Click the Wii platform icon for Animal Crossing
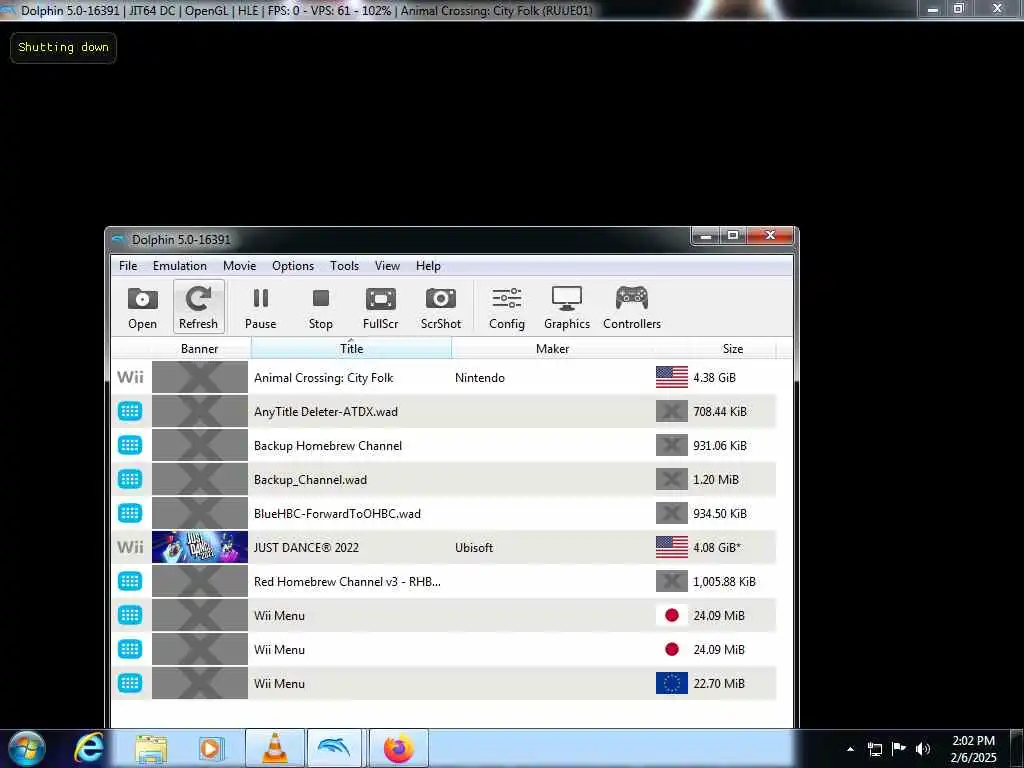Image resolution: width=1024 pixels, height=768 pixels. [x=130, y=377]
